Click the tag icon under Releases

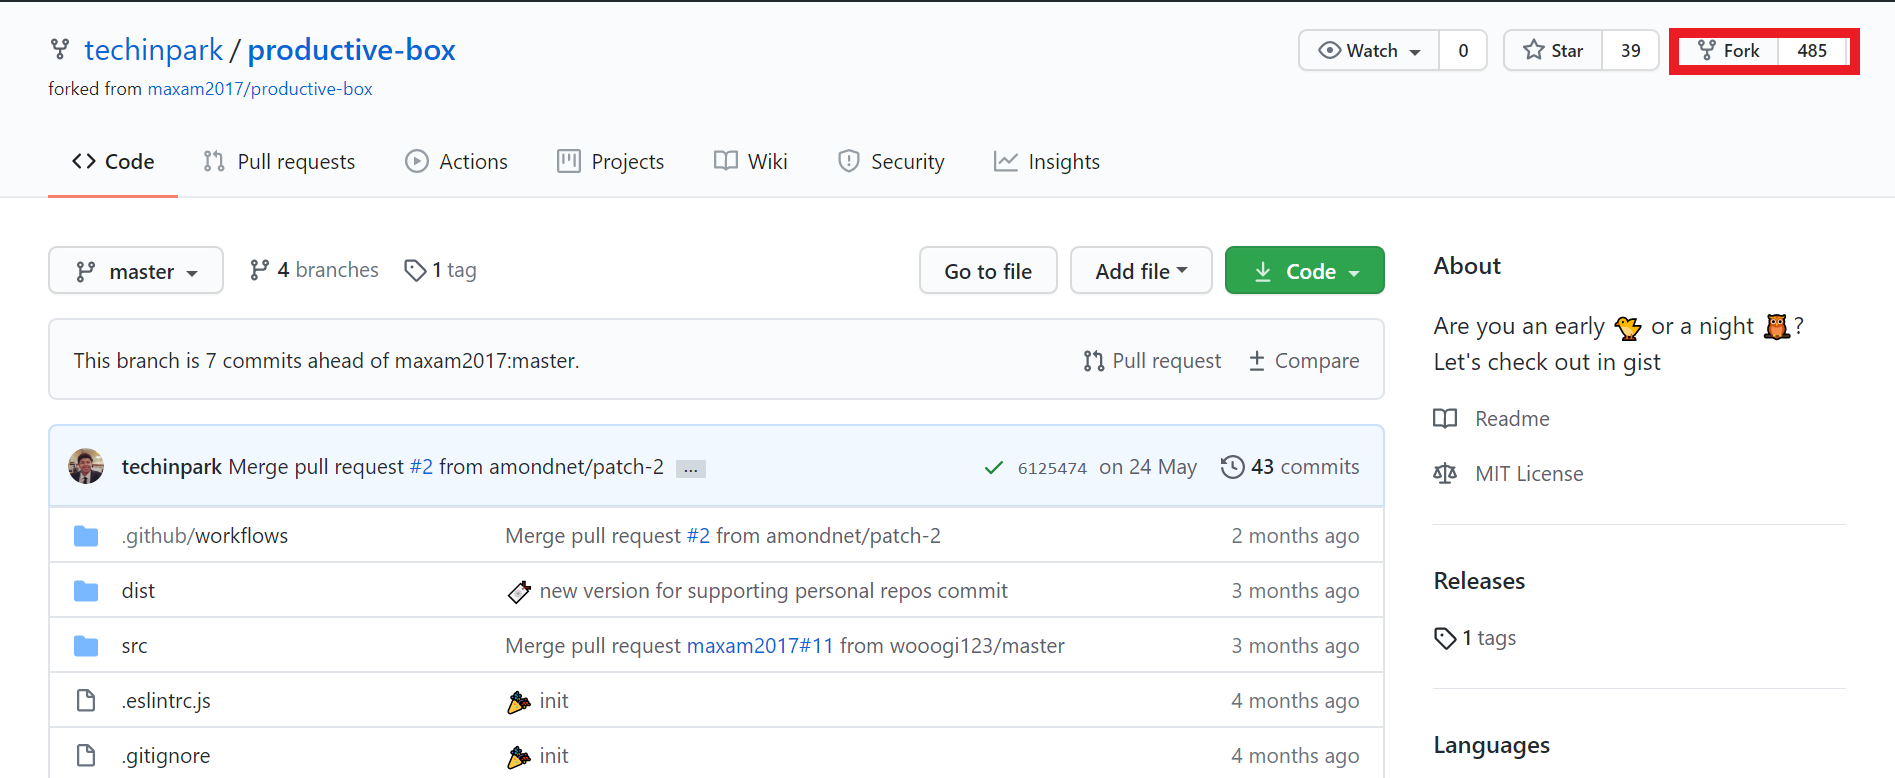pyautogui.click(x=1445, y=638)
